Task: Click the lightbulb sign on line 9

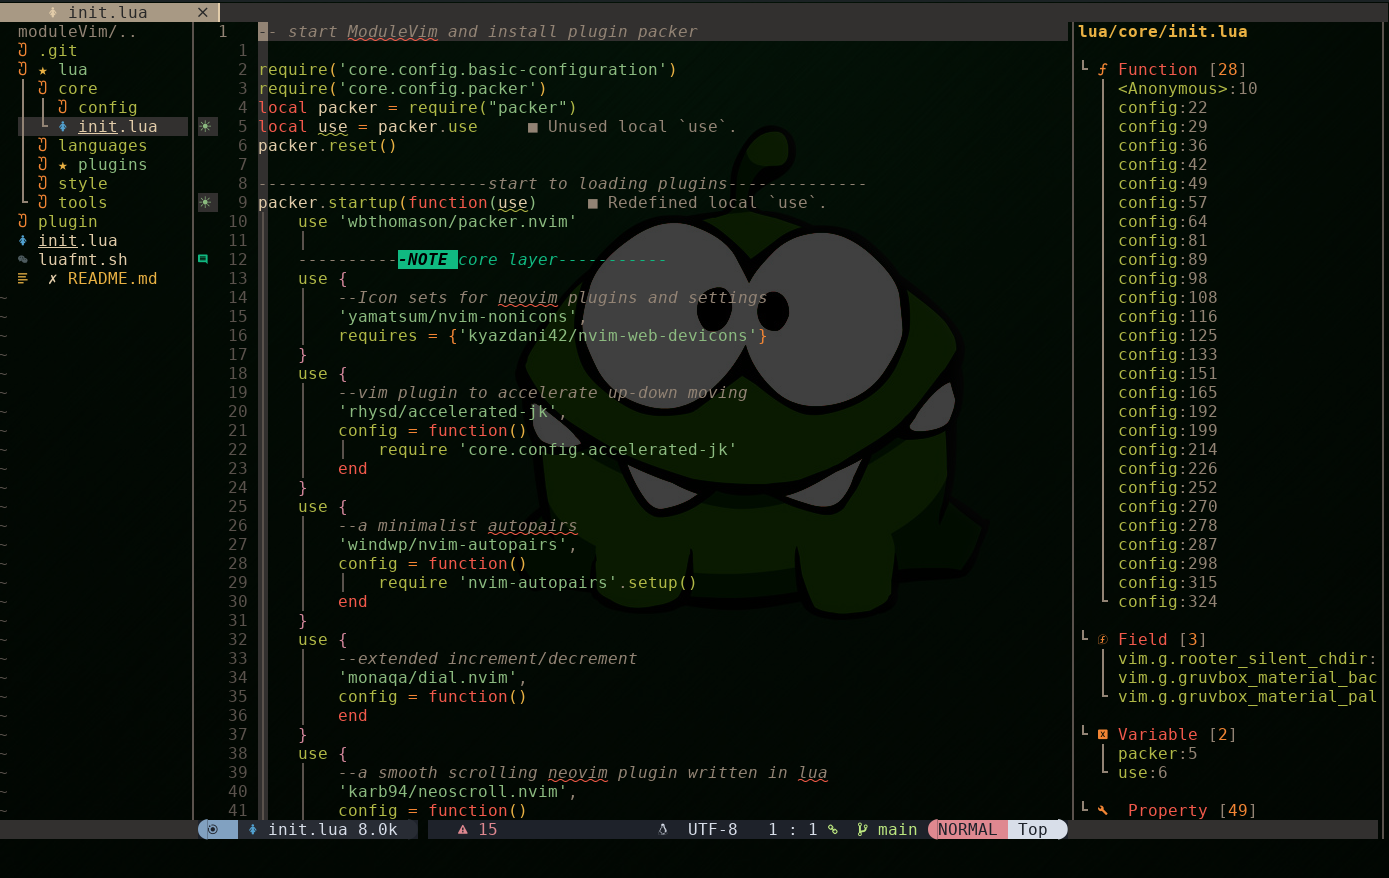Action: click(x=206, y=203)
